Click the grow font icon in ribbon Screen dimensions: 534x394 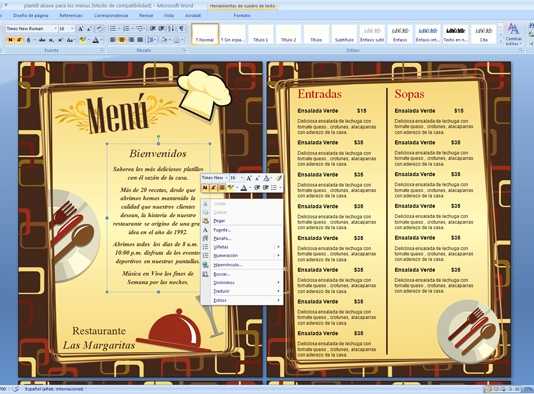click(x=81, y=29)
